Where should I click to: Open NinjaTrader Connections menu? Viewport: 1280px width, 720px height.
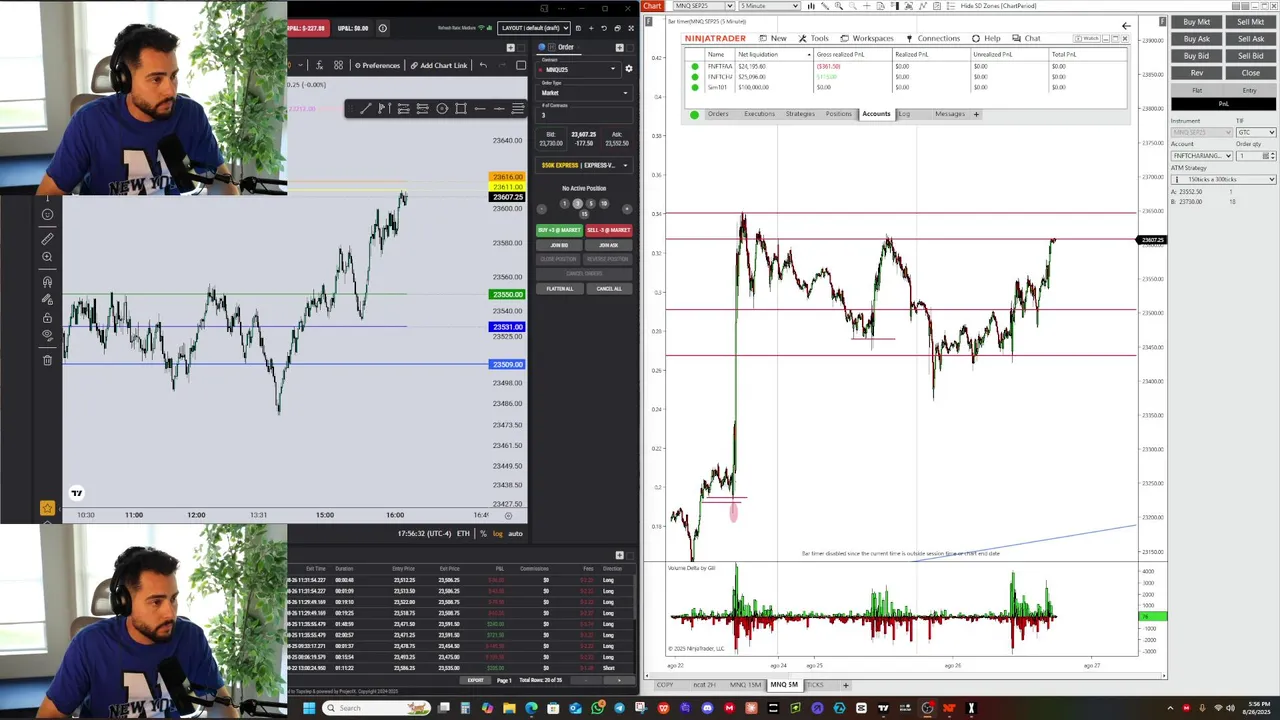(x=932, y=38)
